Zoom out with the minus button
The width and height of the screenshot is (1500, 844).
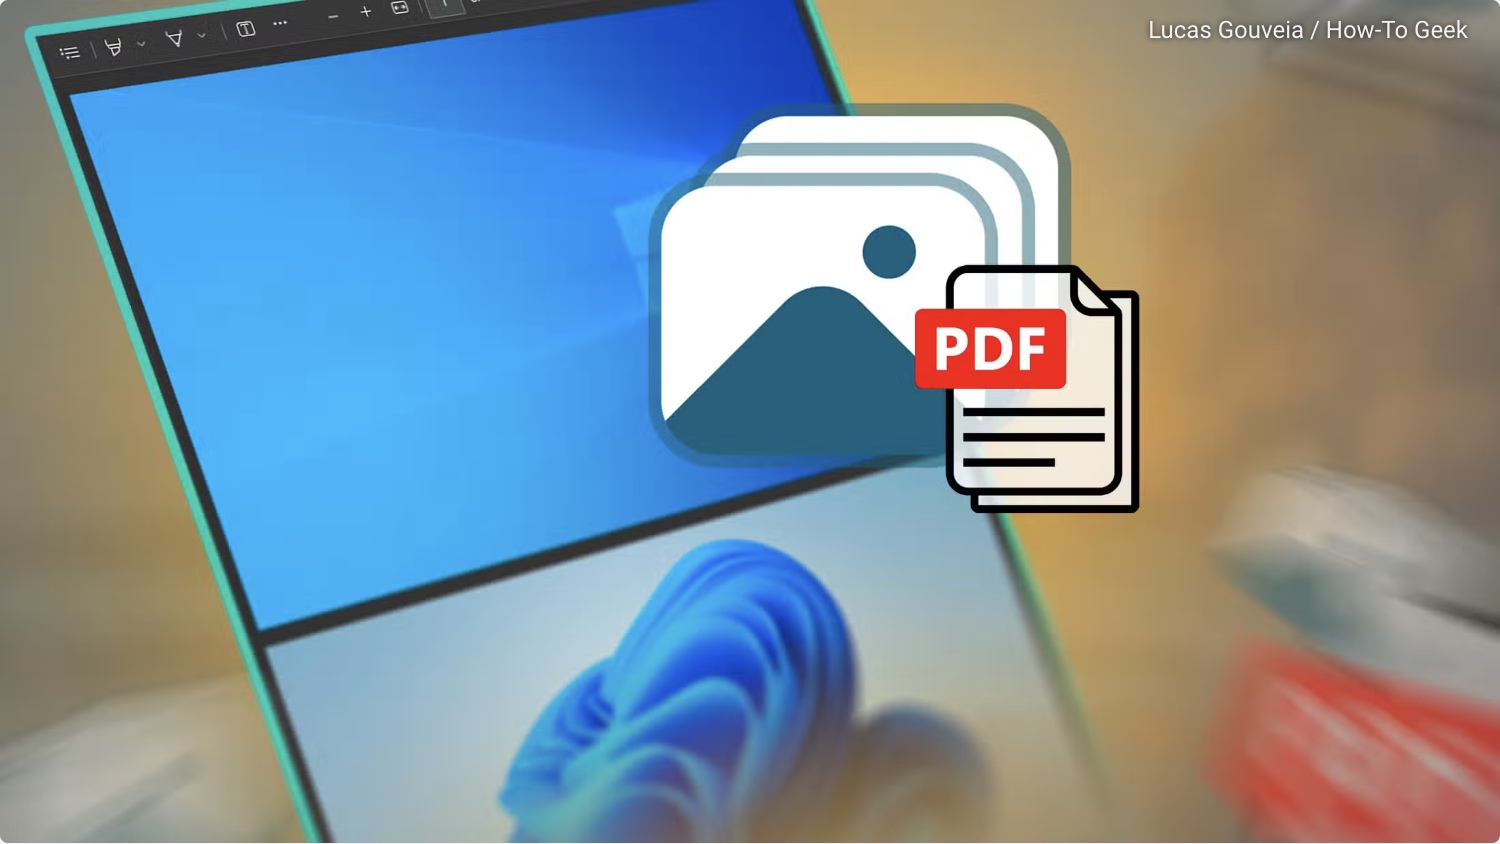[333, 17]
